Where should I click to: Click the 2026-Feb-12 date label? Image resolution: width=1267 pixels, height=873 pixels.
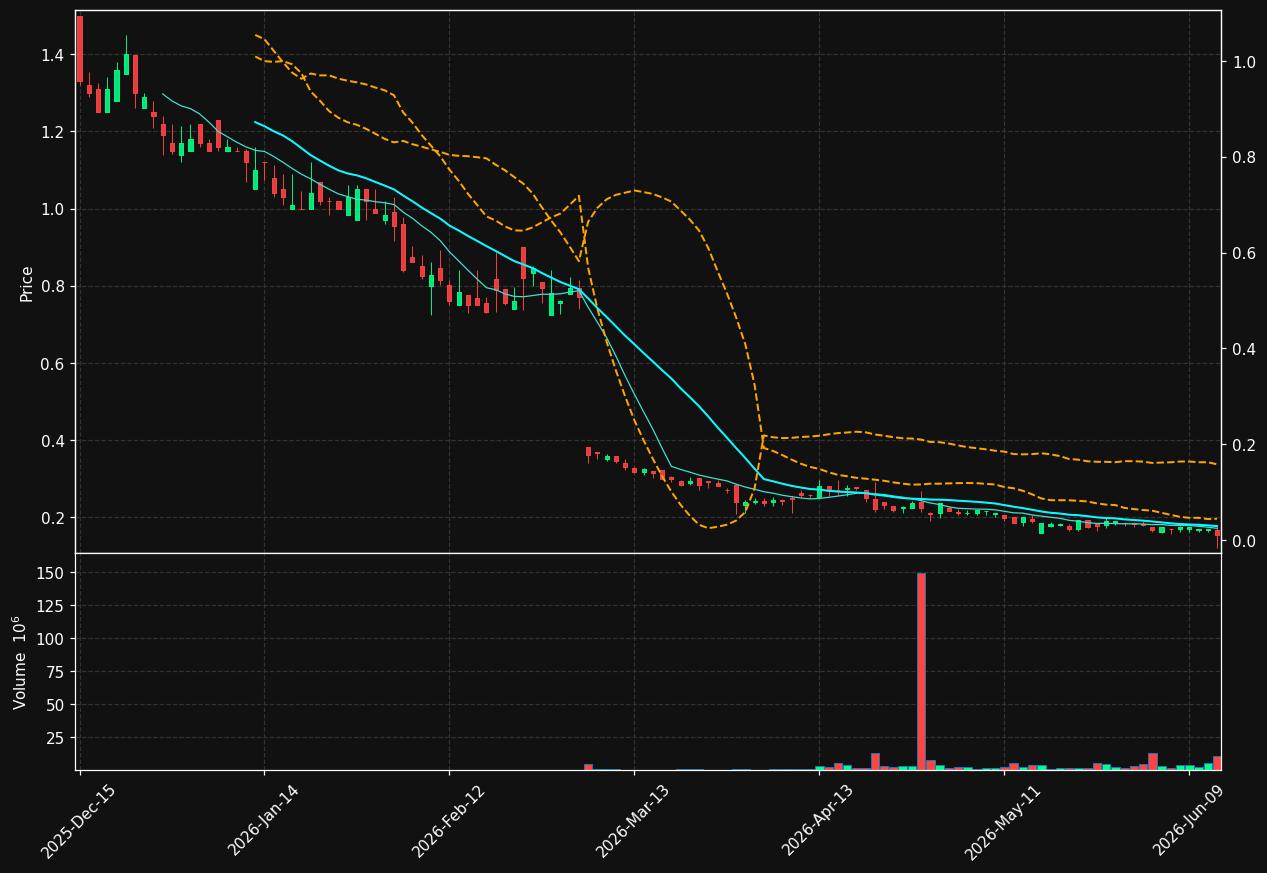tap(448, 822)
